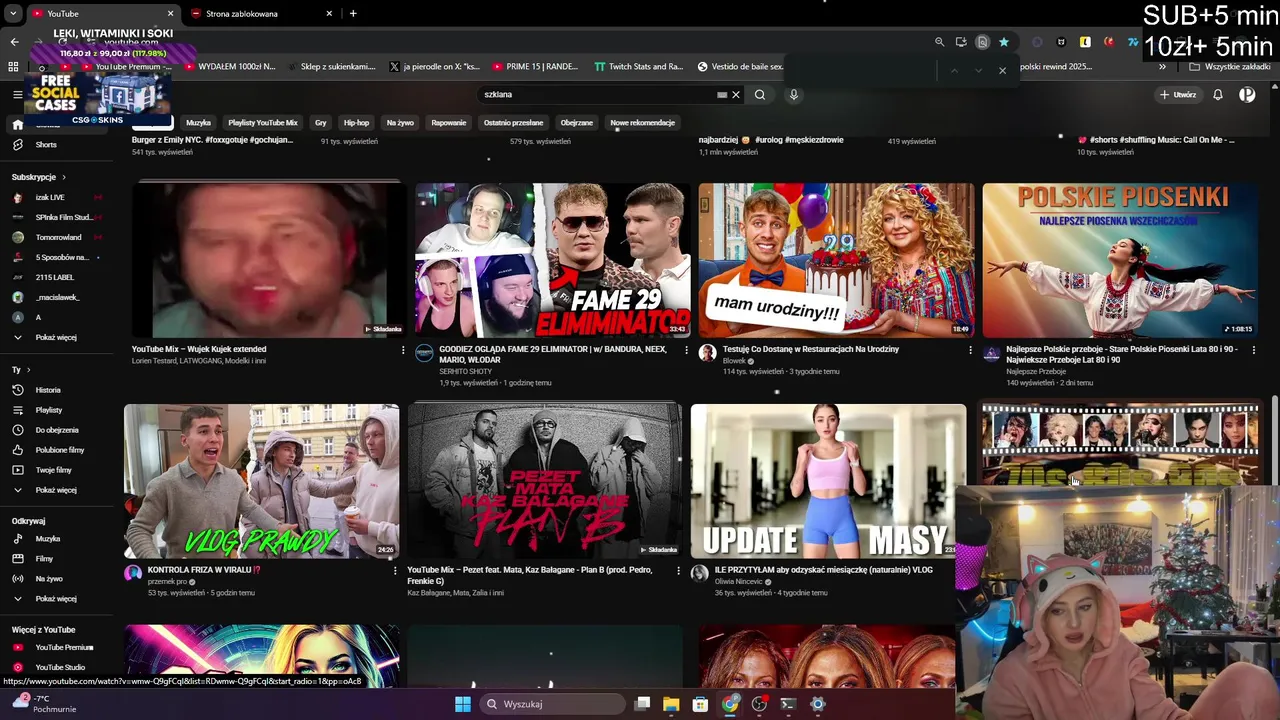1280x720 pixels.
Task: Open Historia in the sidebar
Action: pos(48,390)
